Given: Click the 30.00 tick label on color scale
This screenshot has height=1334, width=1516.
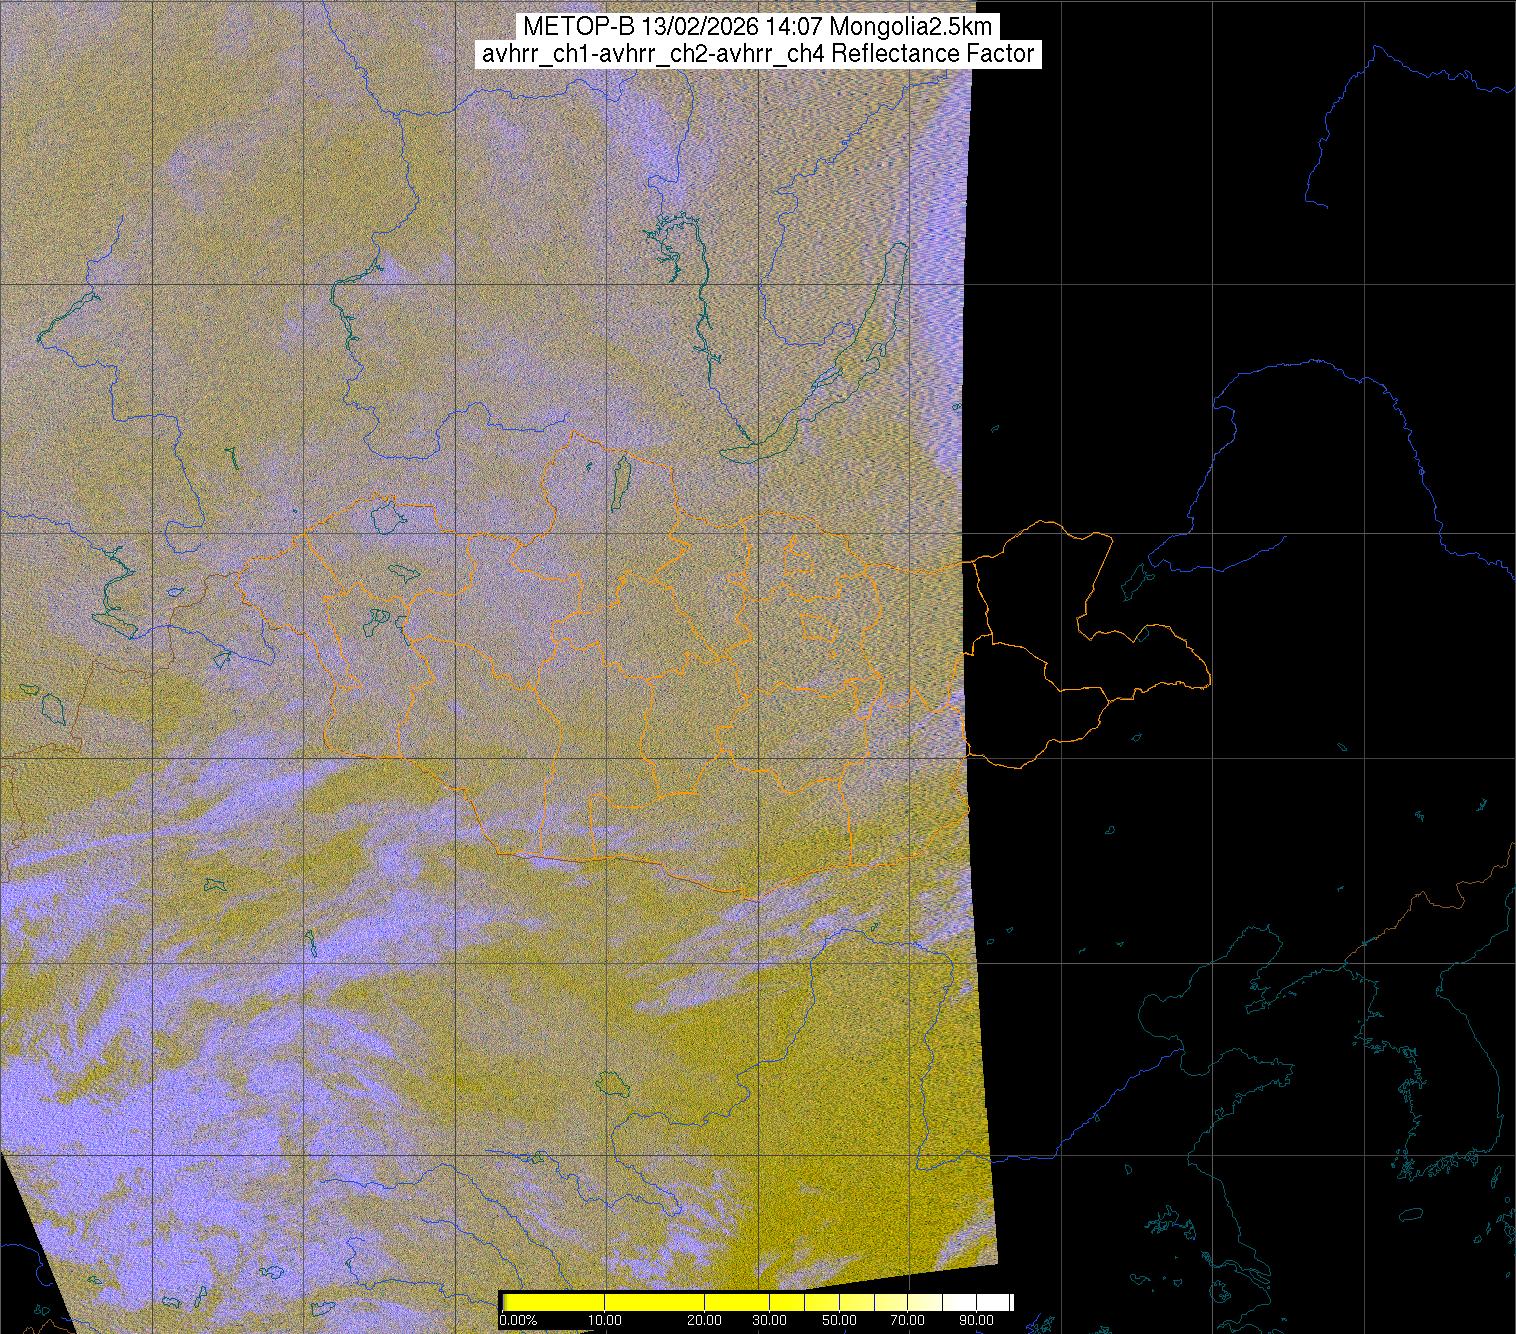Looking at the screenshot, I should tap(770, 1321).
